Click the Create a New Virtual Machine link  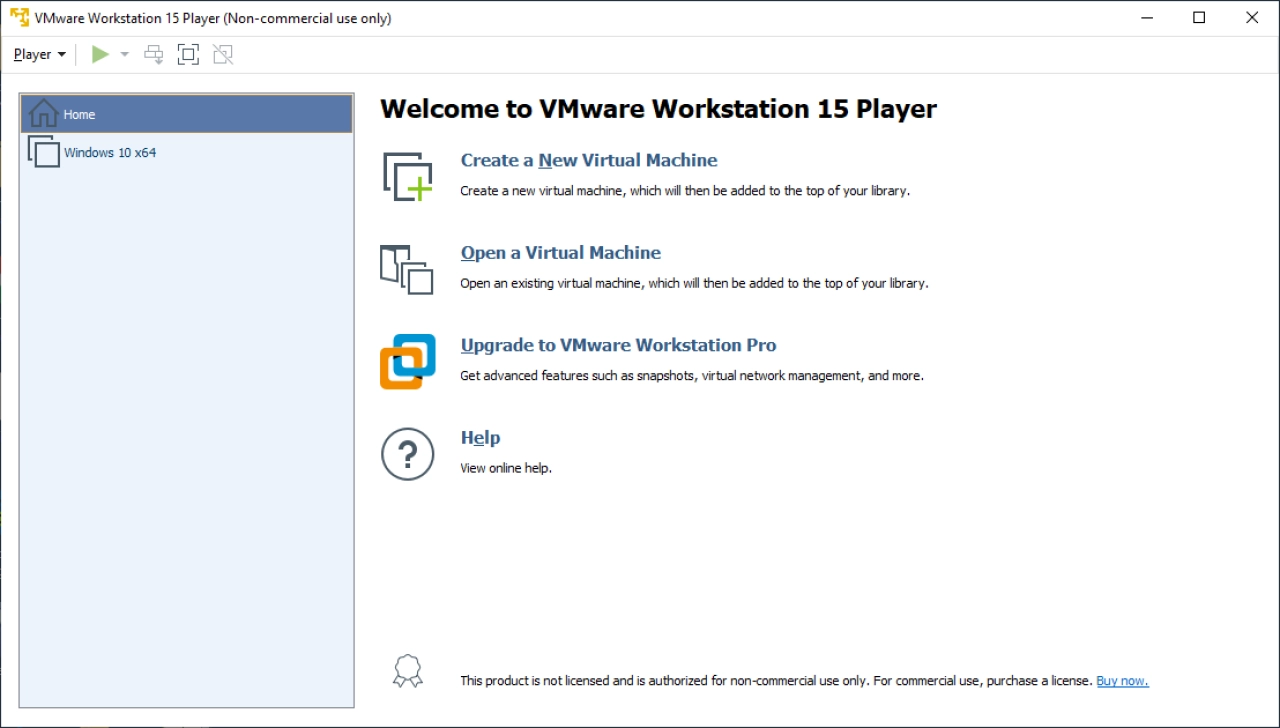pos(589,160)
